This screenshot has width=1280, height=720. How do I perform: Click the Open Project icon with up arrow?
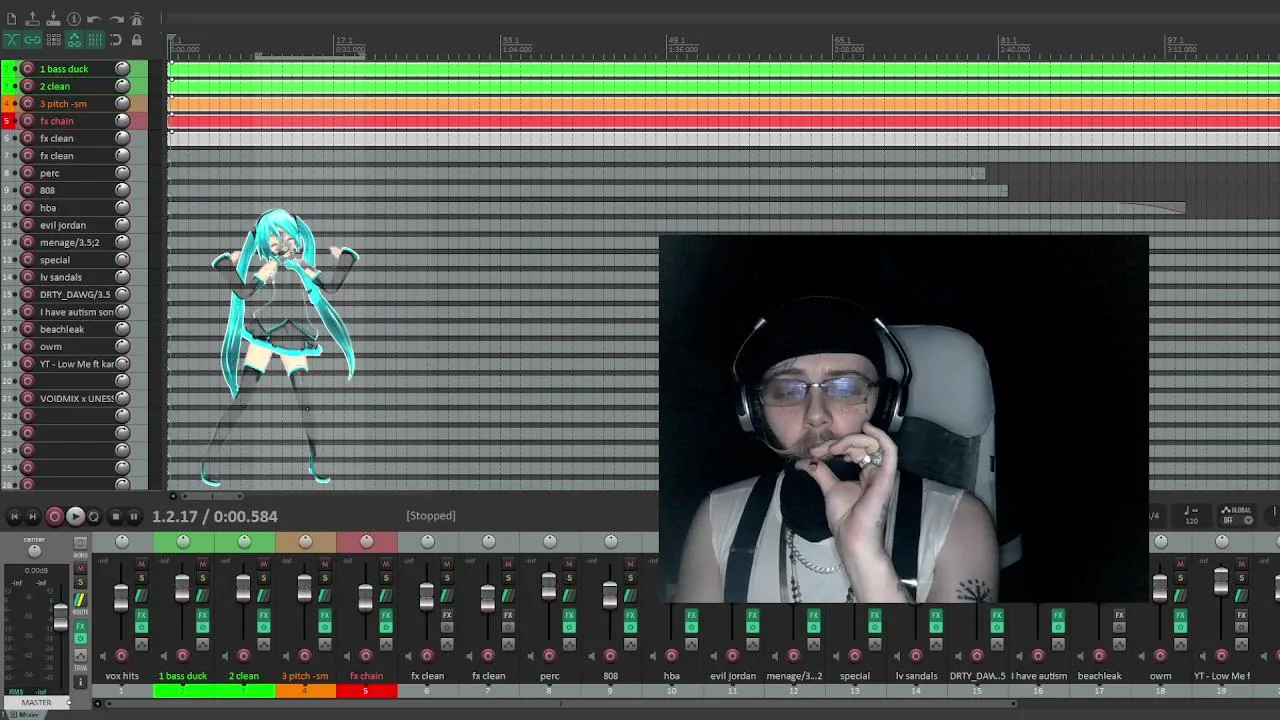click(x=32, y=19)
